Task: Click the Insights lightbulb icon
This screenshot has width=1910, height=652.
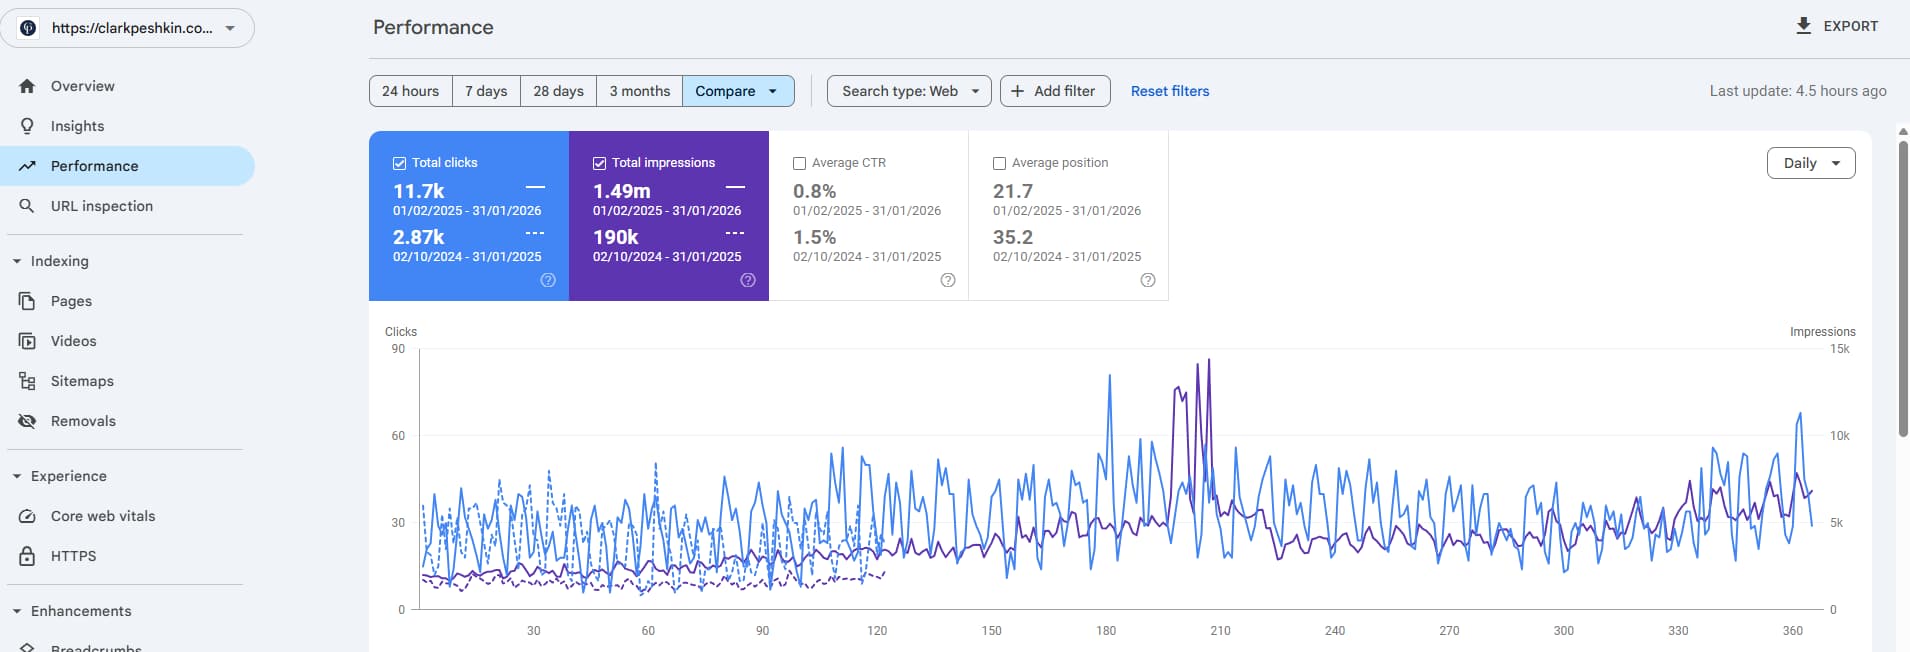Action: [27, 126]
